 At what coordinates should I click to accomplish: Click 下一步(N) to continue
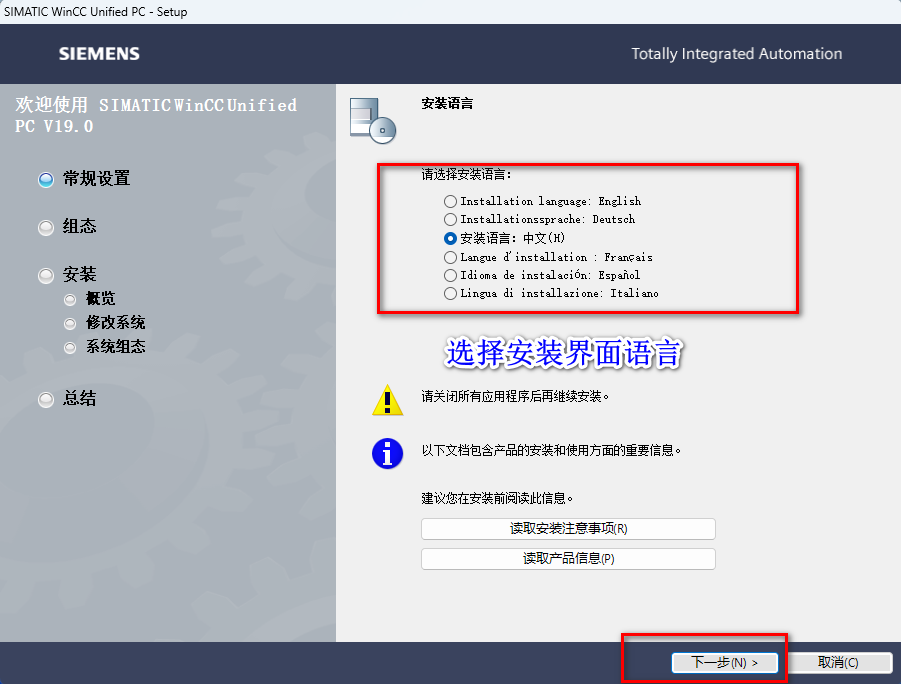(x=725, y=663)
